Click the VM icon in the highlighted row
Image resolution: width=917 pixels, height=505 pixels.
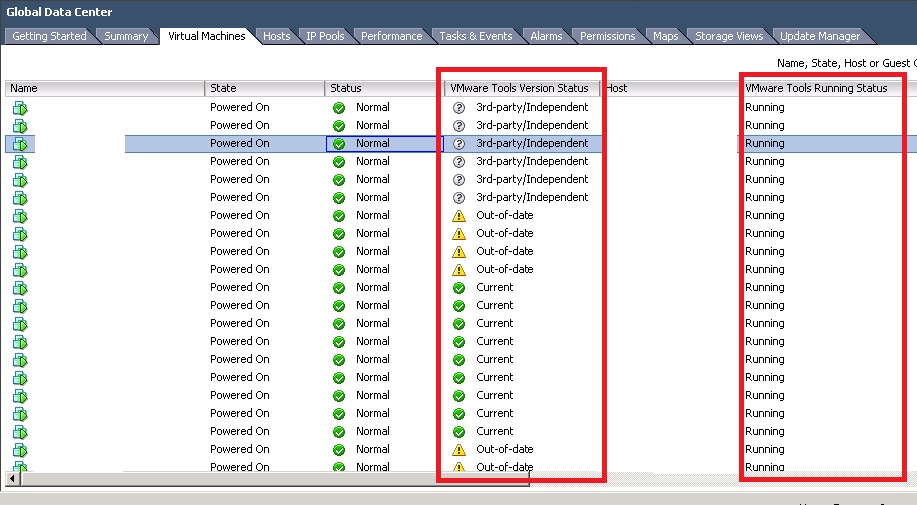[x=20, y=144]
